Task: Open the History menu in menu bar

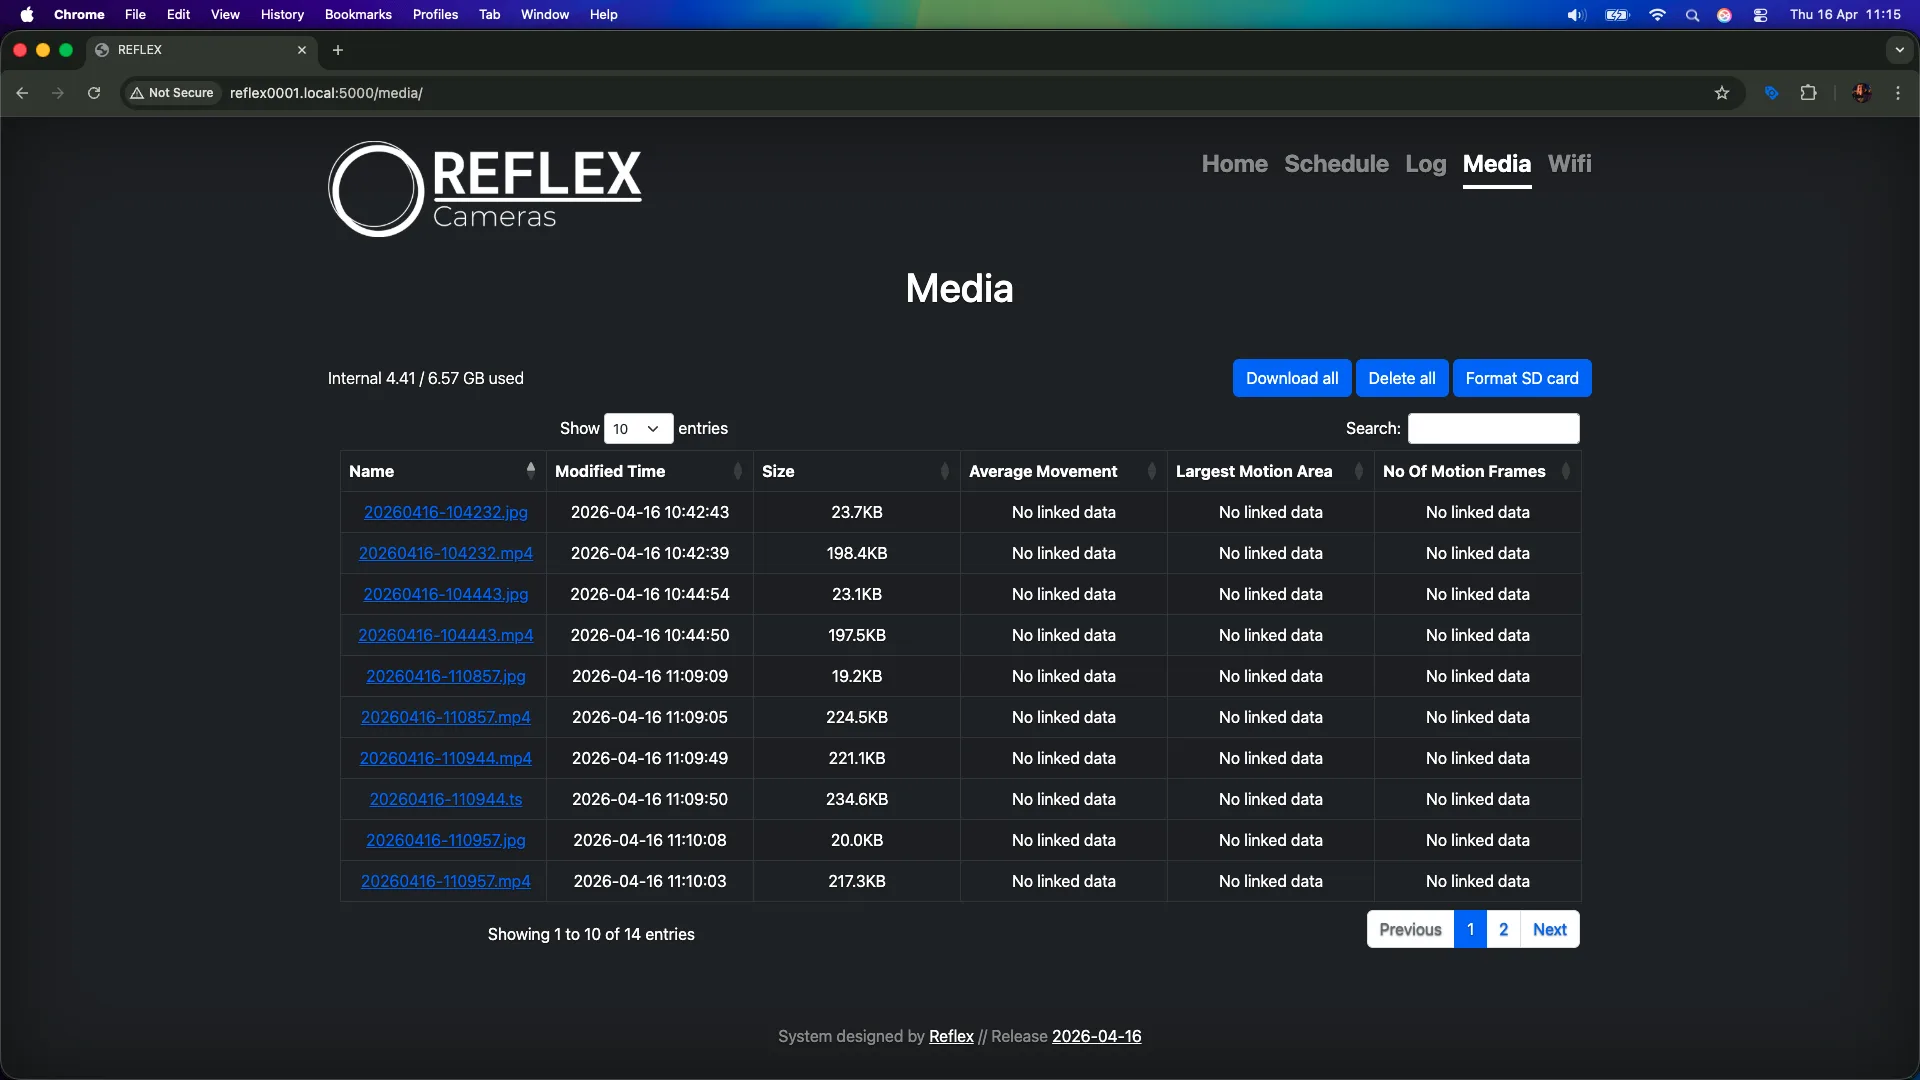Action: pos(282,15)
